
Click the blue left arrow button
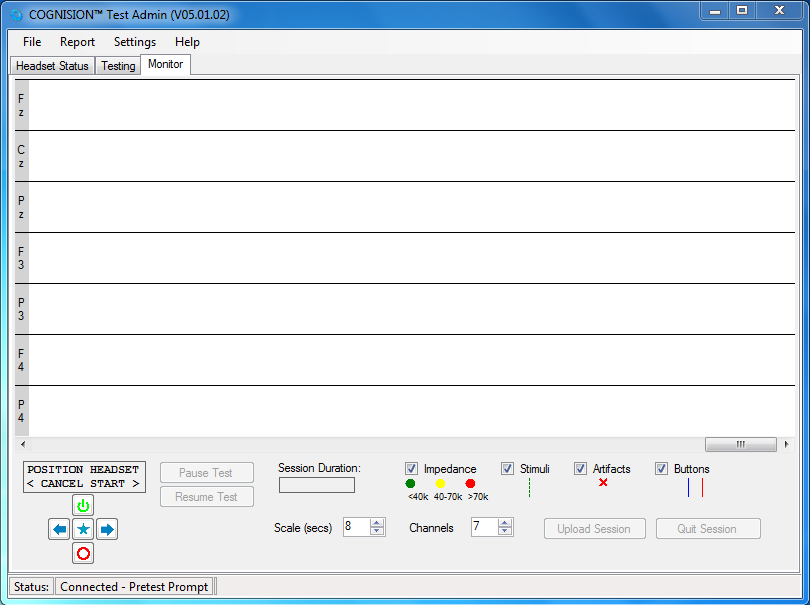point(59,530)
